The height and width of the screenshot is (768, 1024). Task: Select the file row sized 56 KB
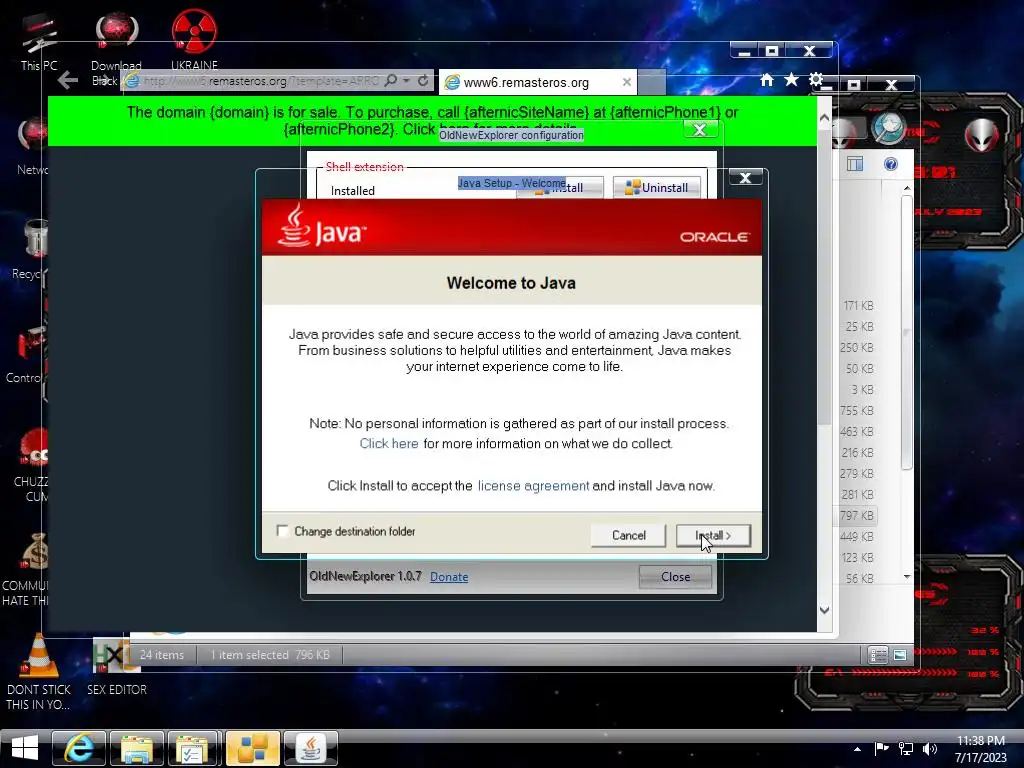[x=857, y=579]
